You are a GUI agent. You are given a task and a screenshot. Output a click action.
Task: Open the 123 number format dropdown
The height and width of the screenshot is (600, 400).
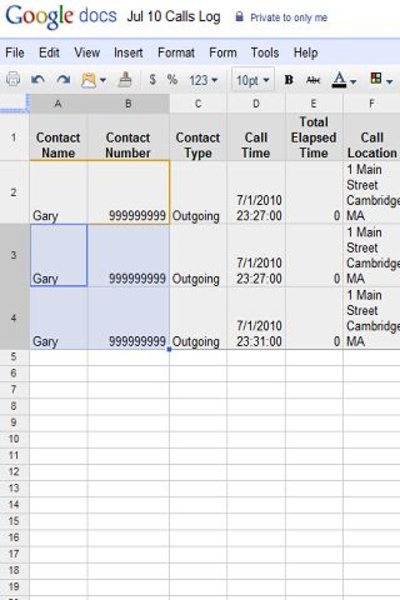click(x=203, y=80)
